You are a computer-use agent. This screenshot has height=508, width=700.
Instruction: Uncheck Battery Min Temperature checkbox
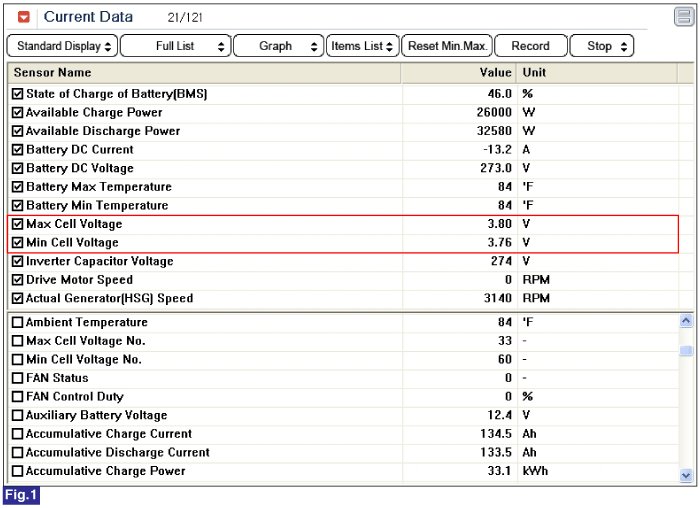pyautogui.click(x=17, y=205)
